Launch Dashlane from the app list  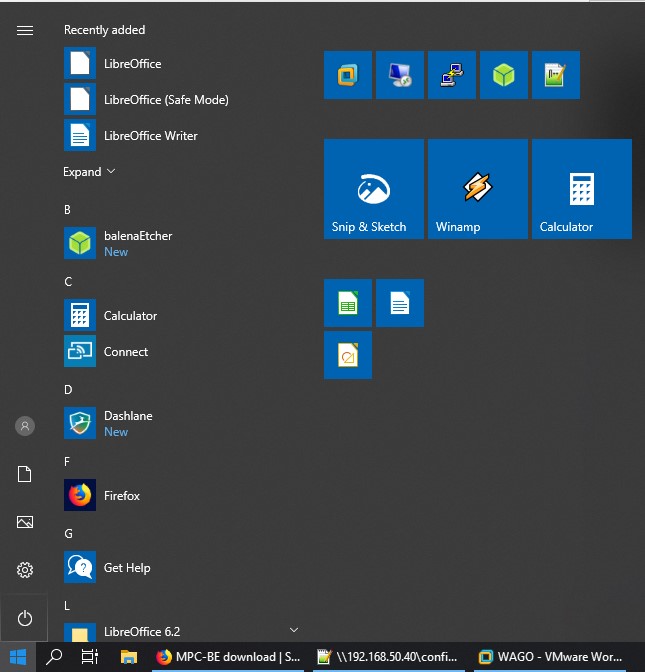180,423
